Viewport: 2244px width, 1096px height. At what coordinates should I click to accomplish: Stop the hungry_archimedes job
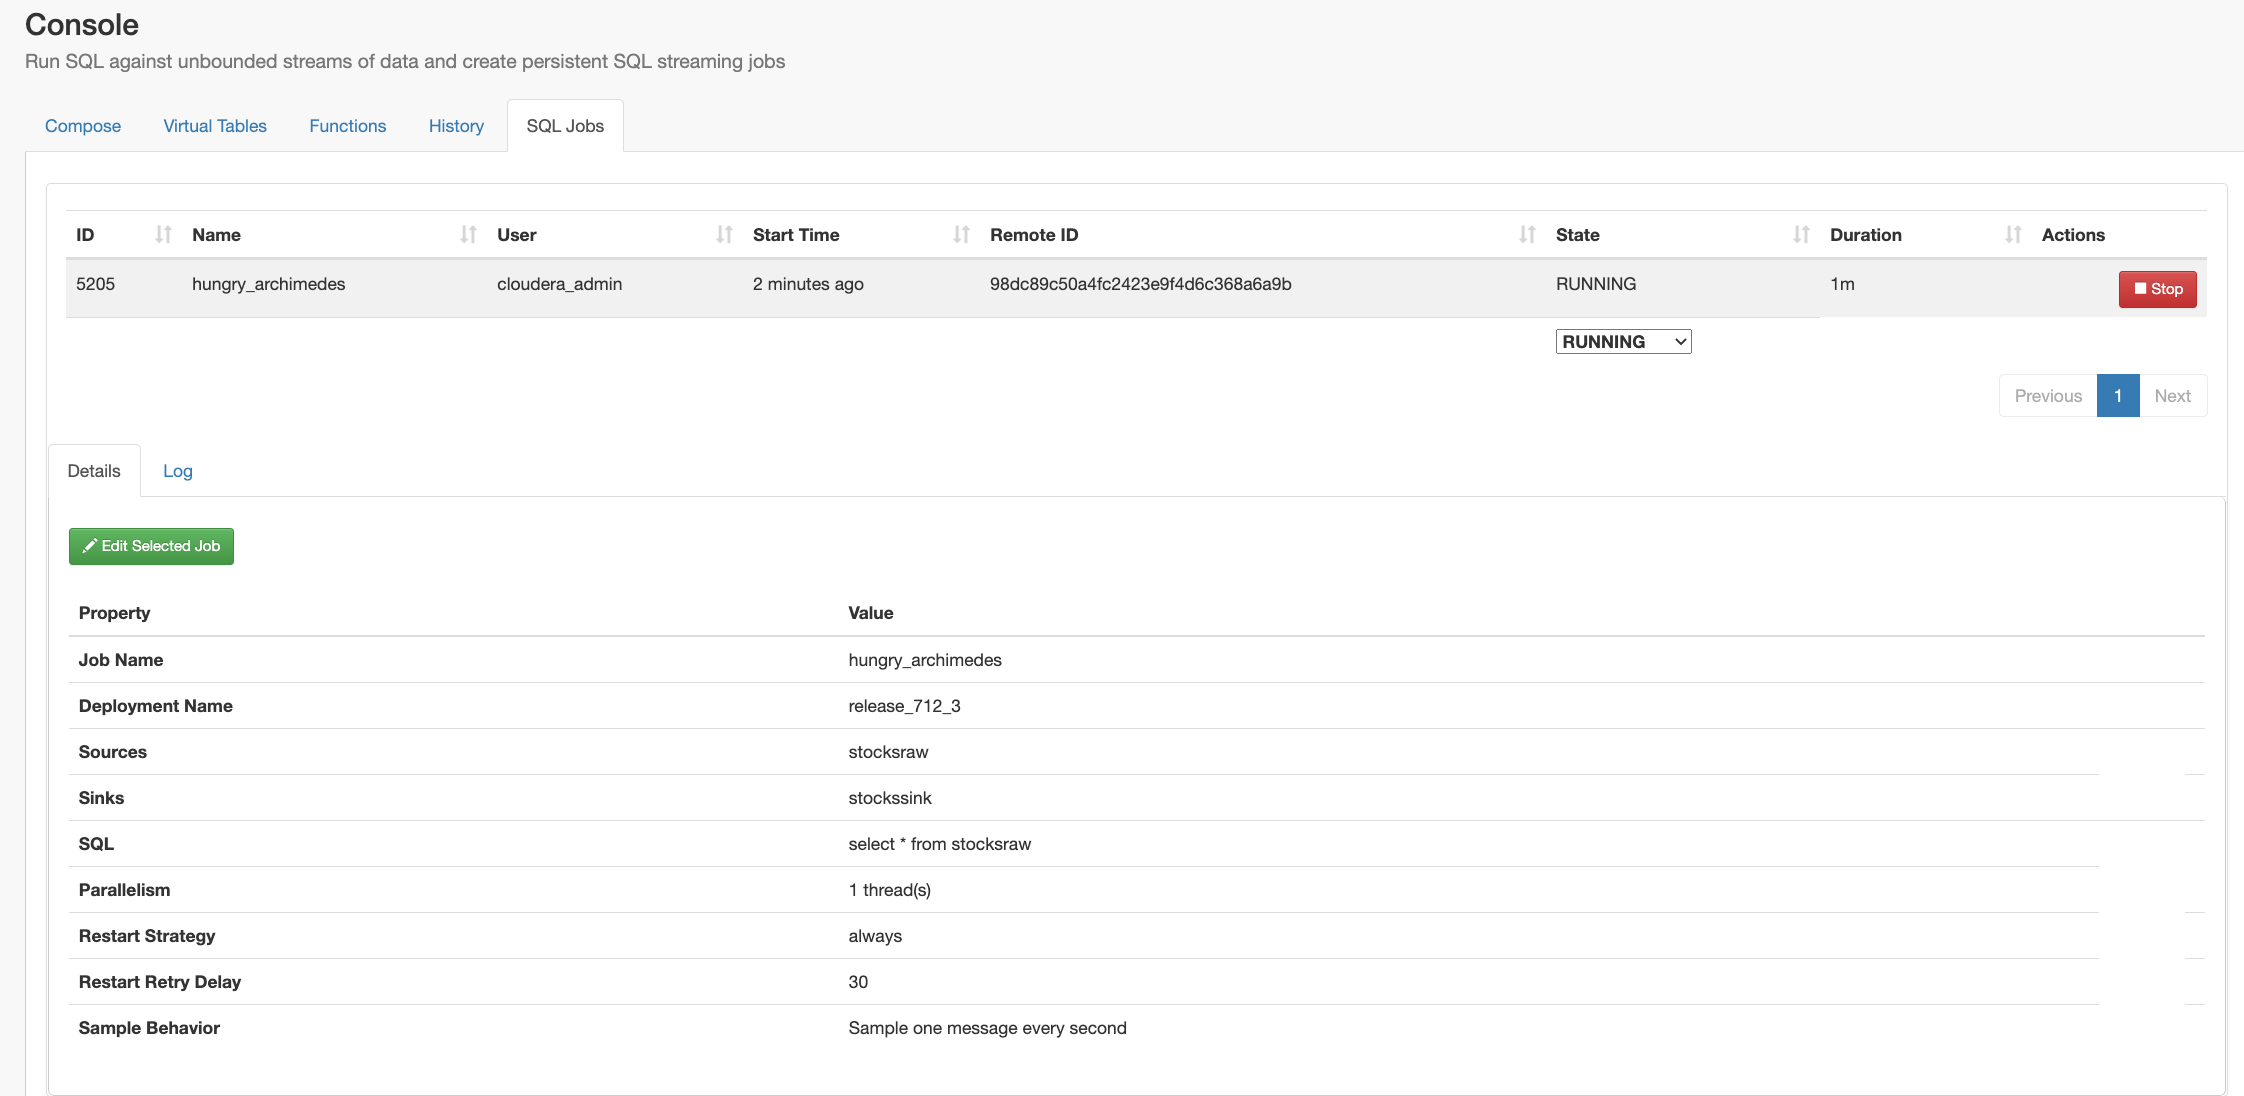[2157, 289]
